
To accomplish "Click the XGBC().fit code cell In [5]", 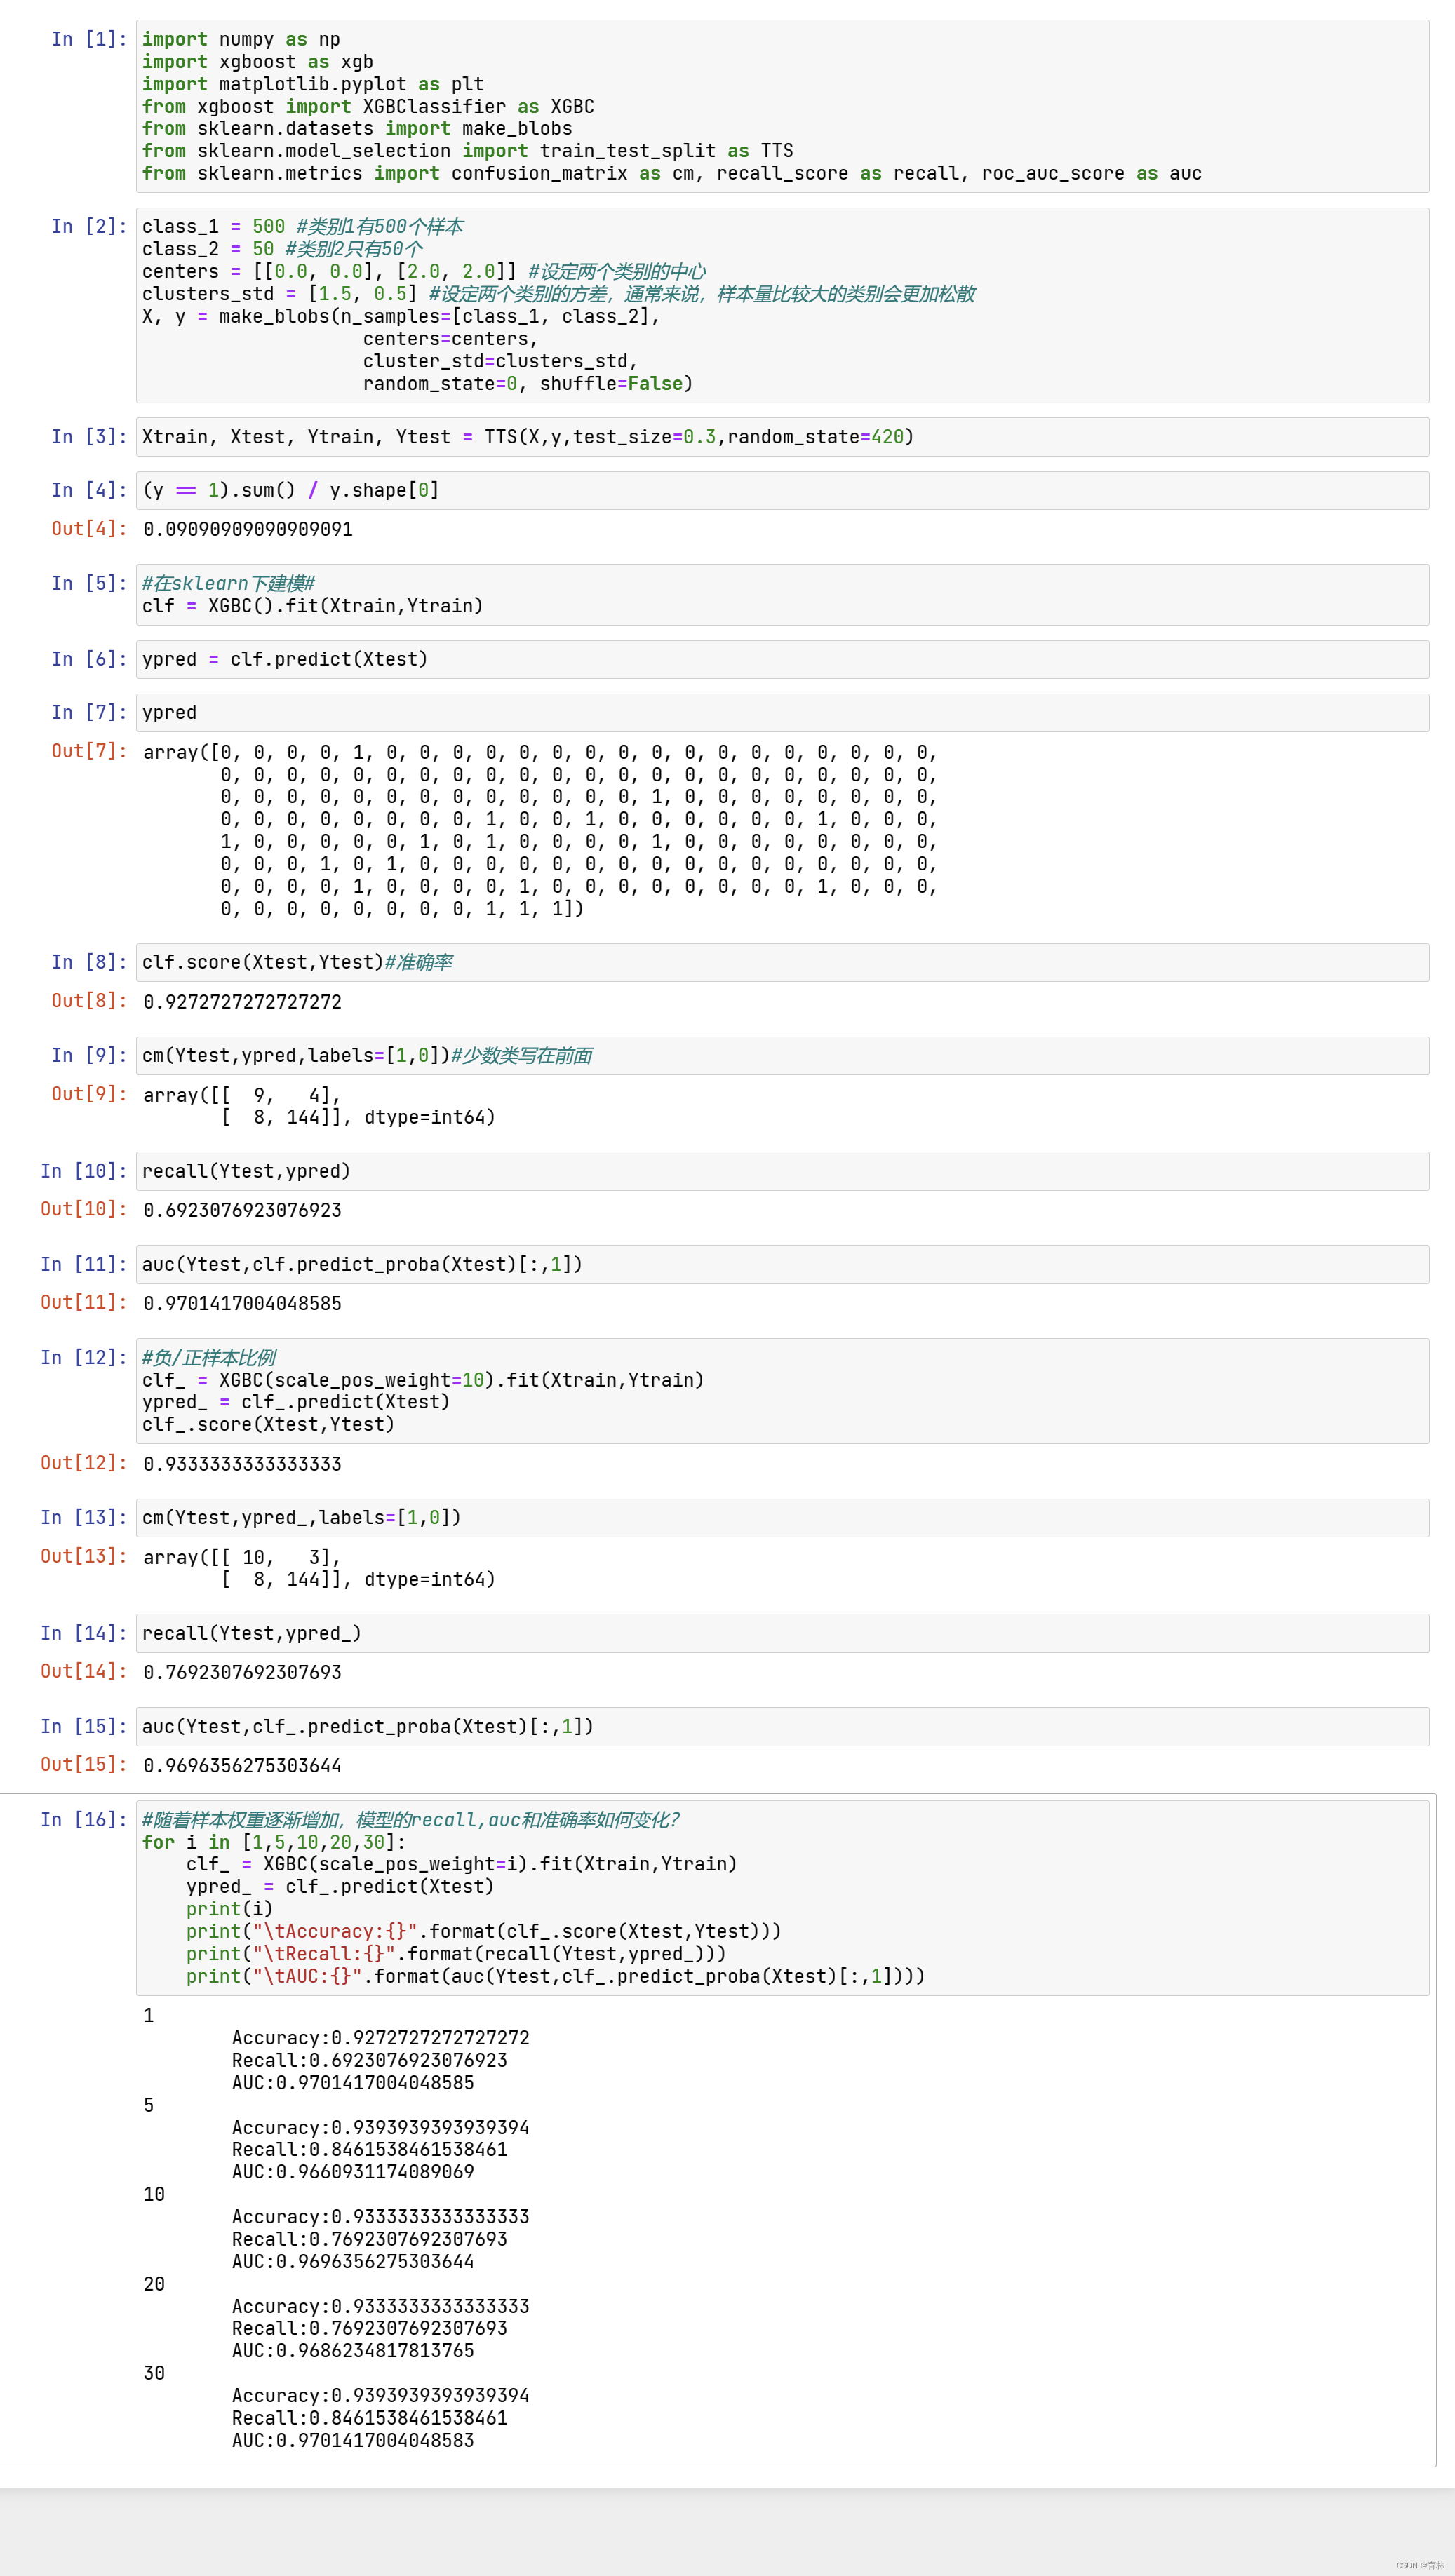I will (782, 594).
